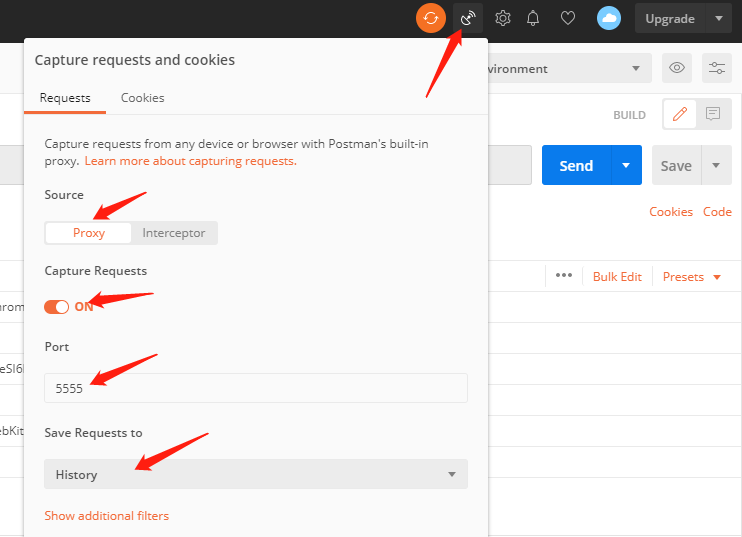The image size is (742, 537).
Task: Click the blue Send button
Action: 576,165
